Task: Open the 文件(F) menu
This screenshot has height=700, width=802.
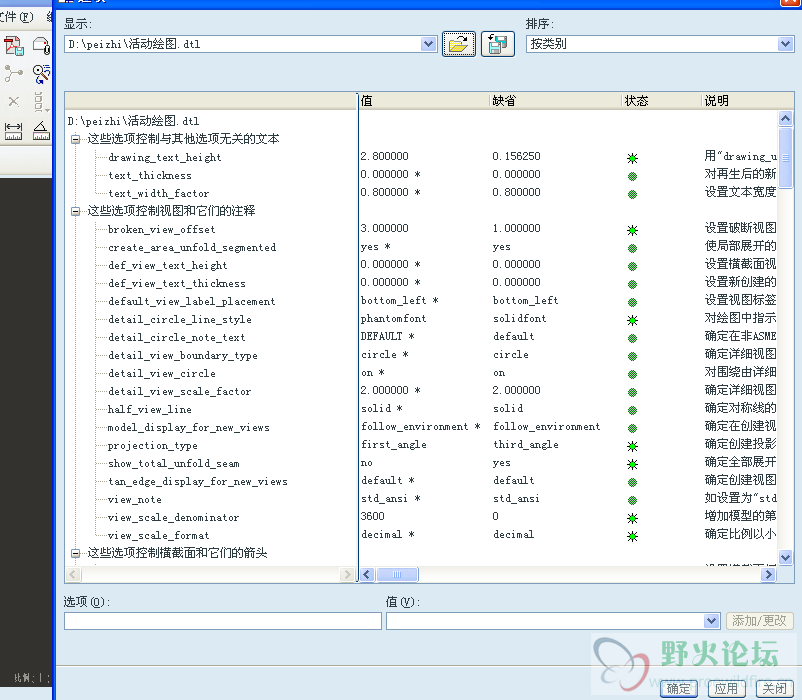Action: (16, 17)
